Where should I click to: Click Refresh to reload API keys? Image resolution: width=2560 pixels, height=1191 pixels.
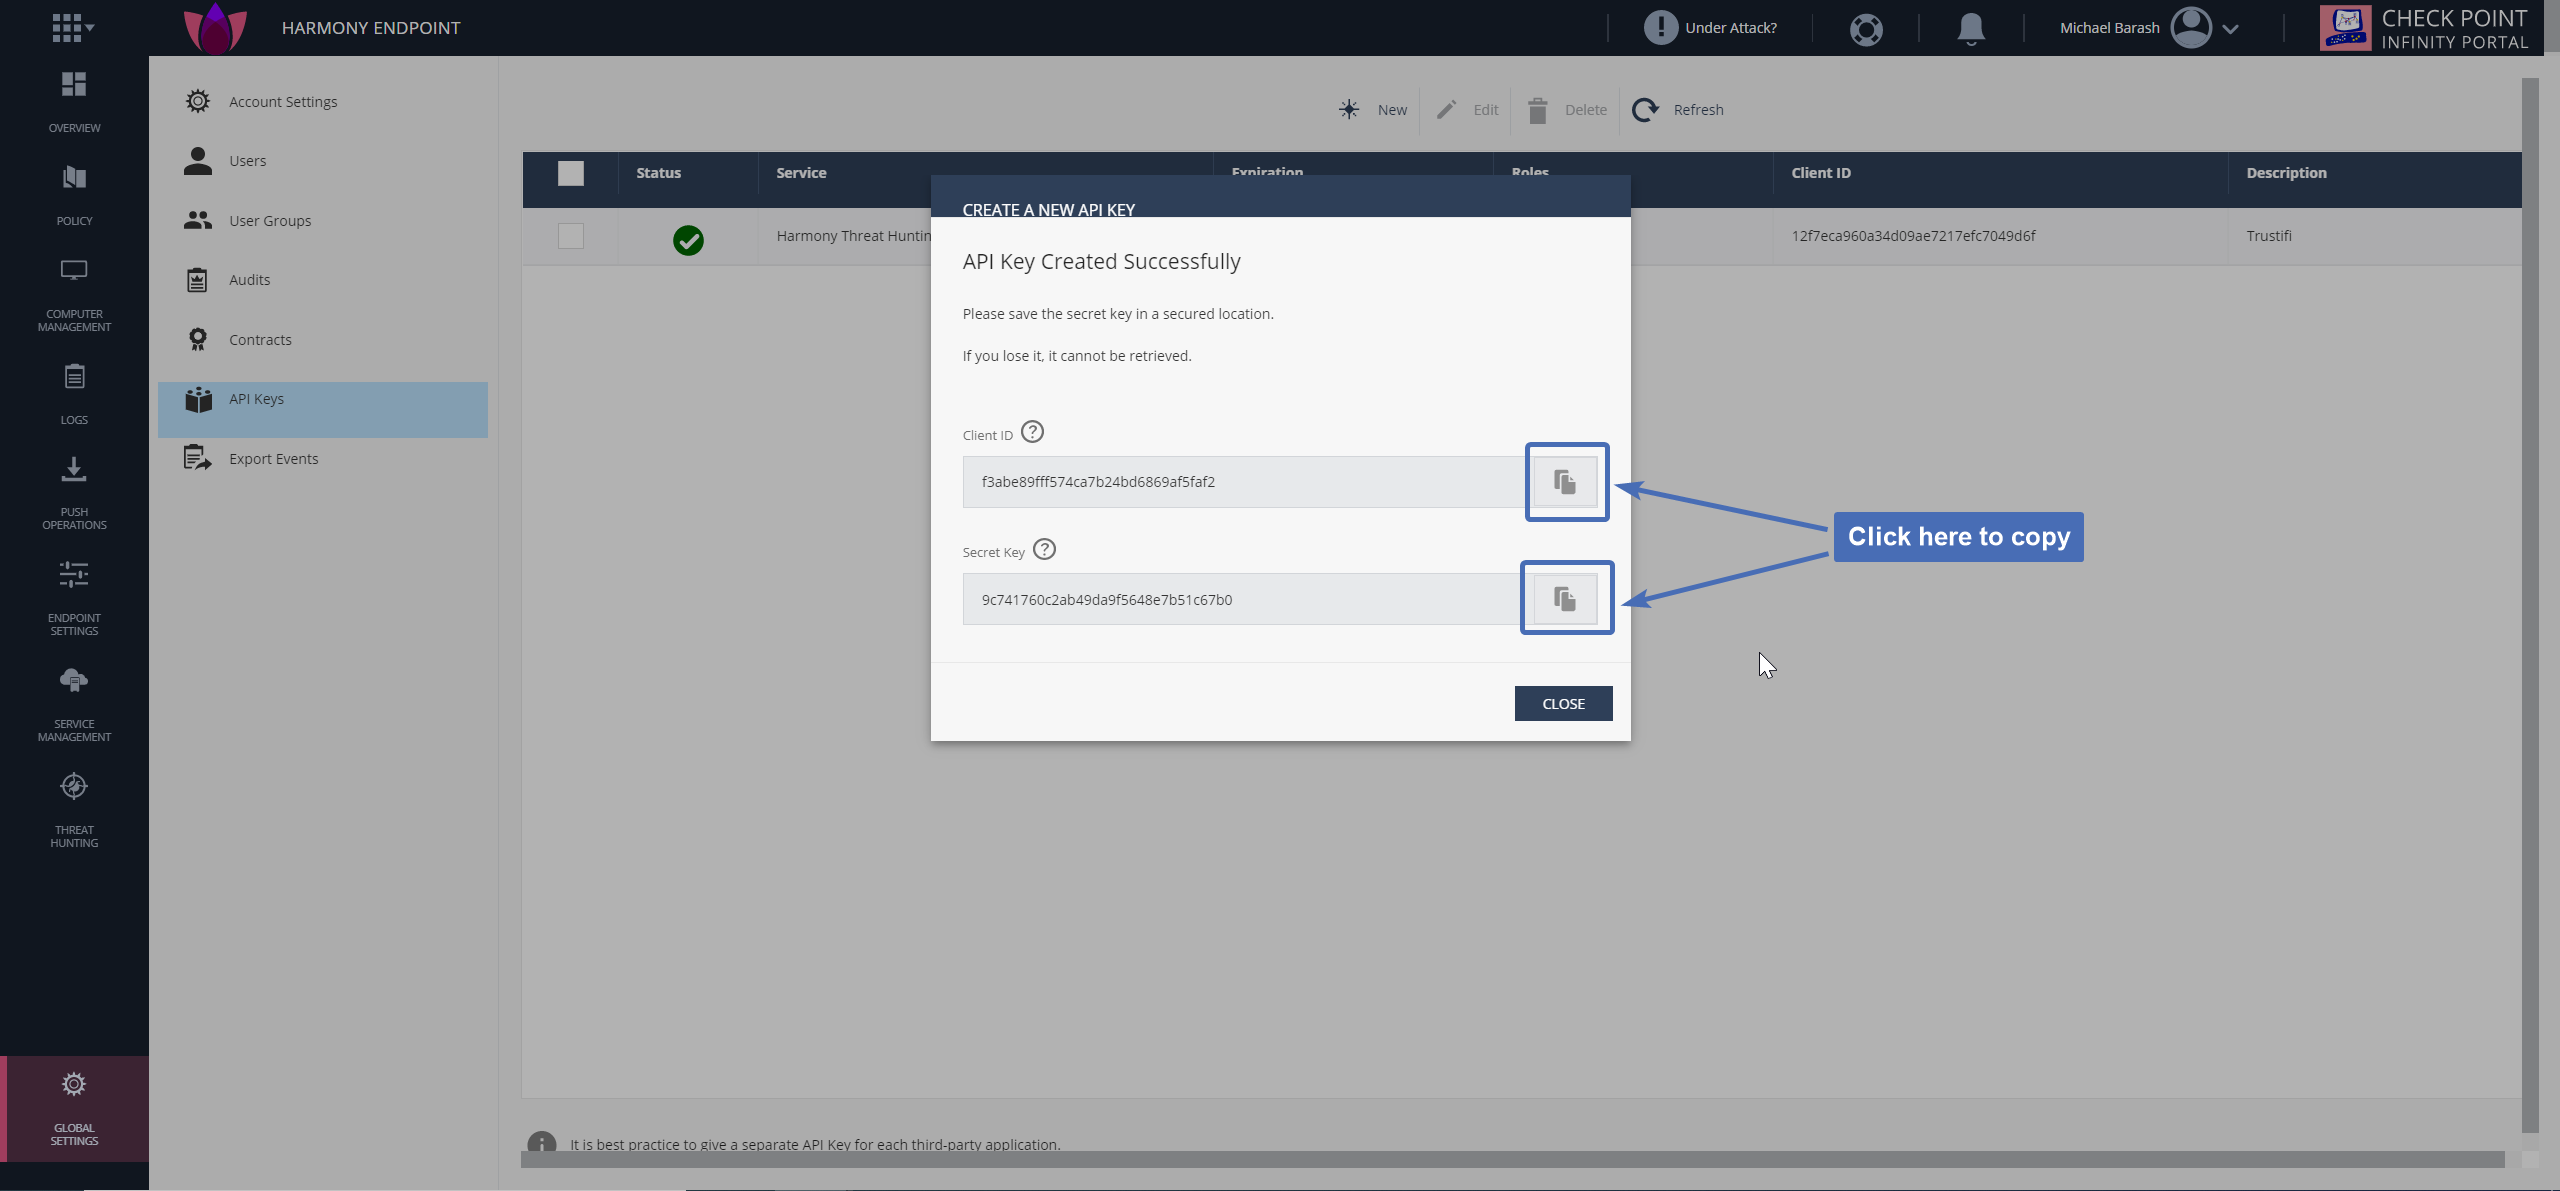click(x=1678, y=110)
